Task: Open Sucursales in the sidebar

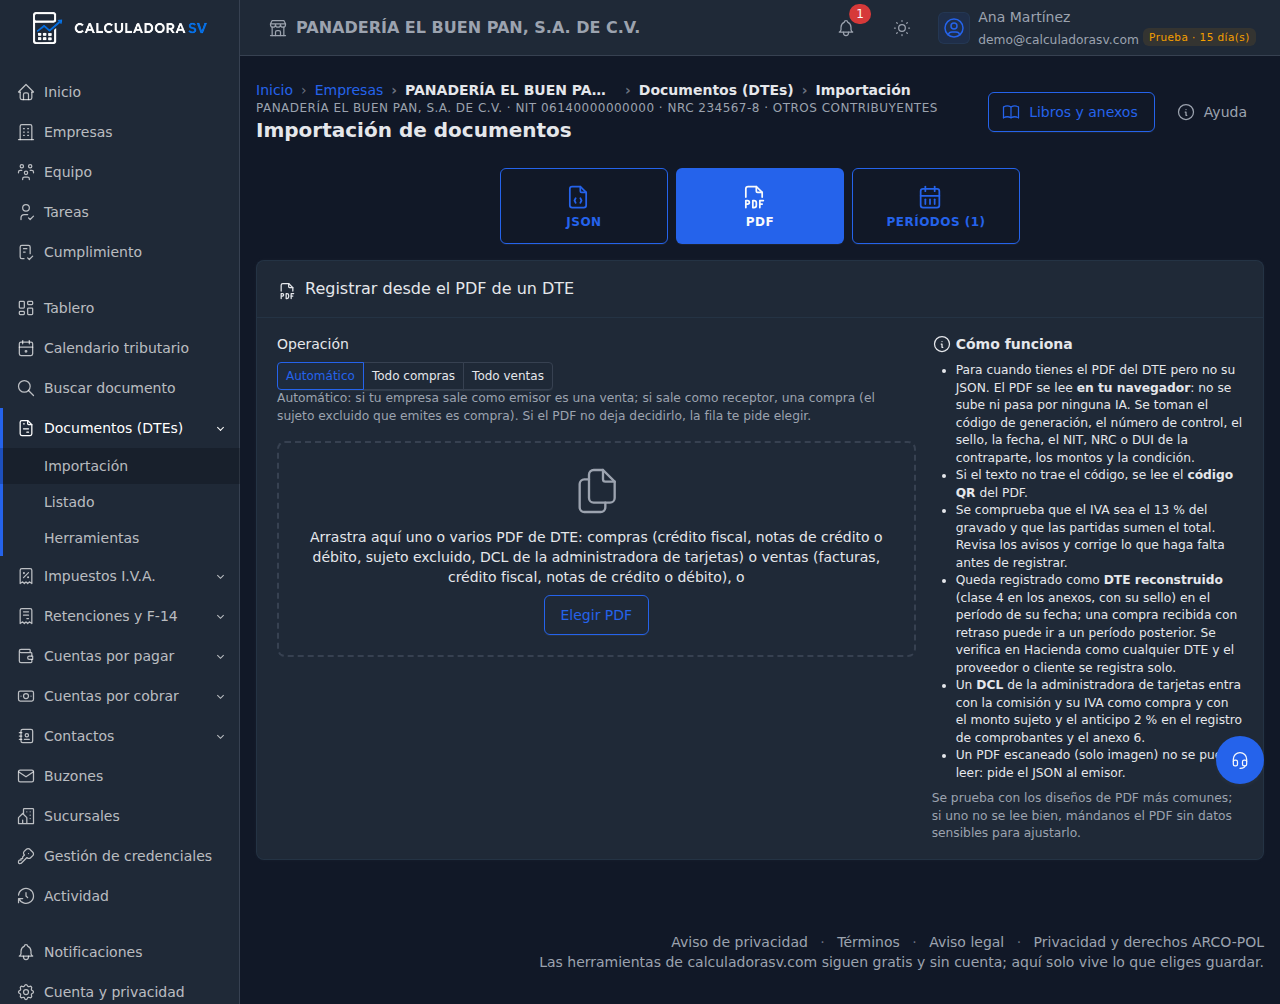Action: [x=120, y=816]
